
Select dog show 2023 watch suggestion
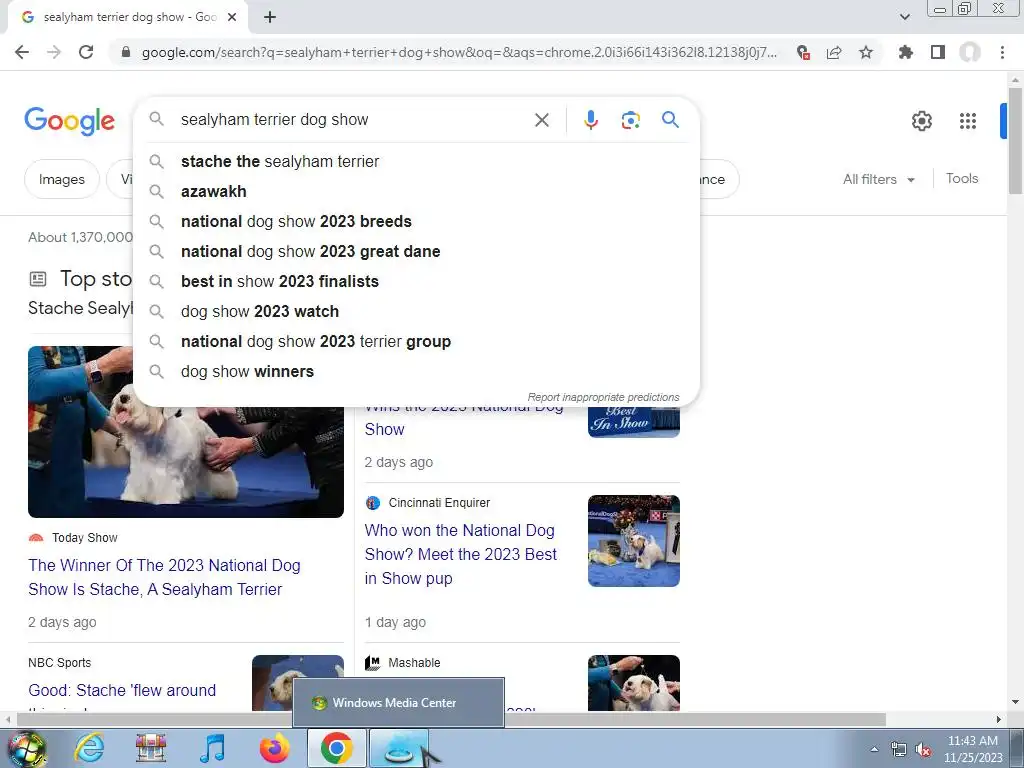[416, 312]
